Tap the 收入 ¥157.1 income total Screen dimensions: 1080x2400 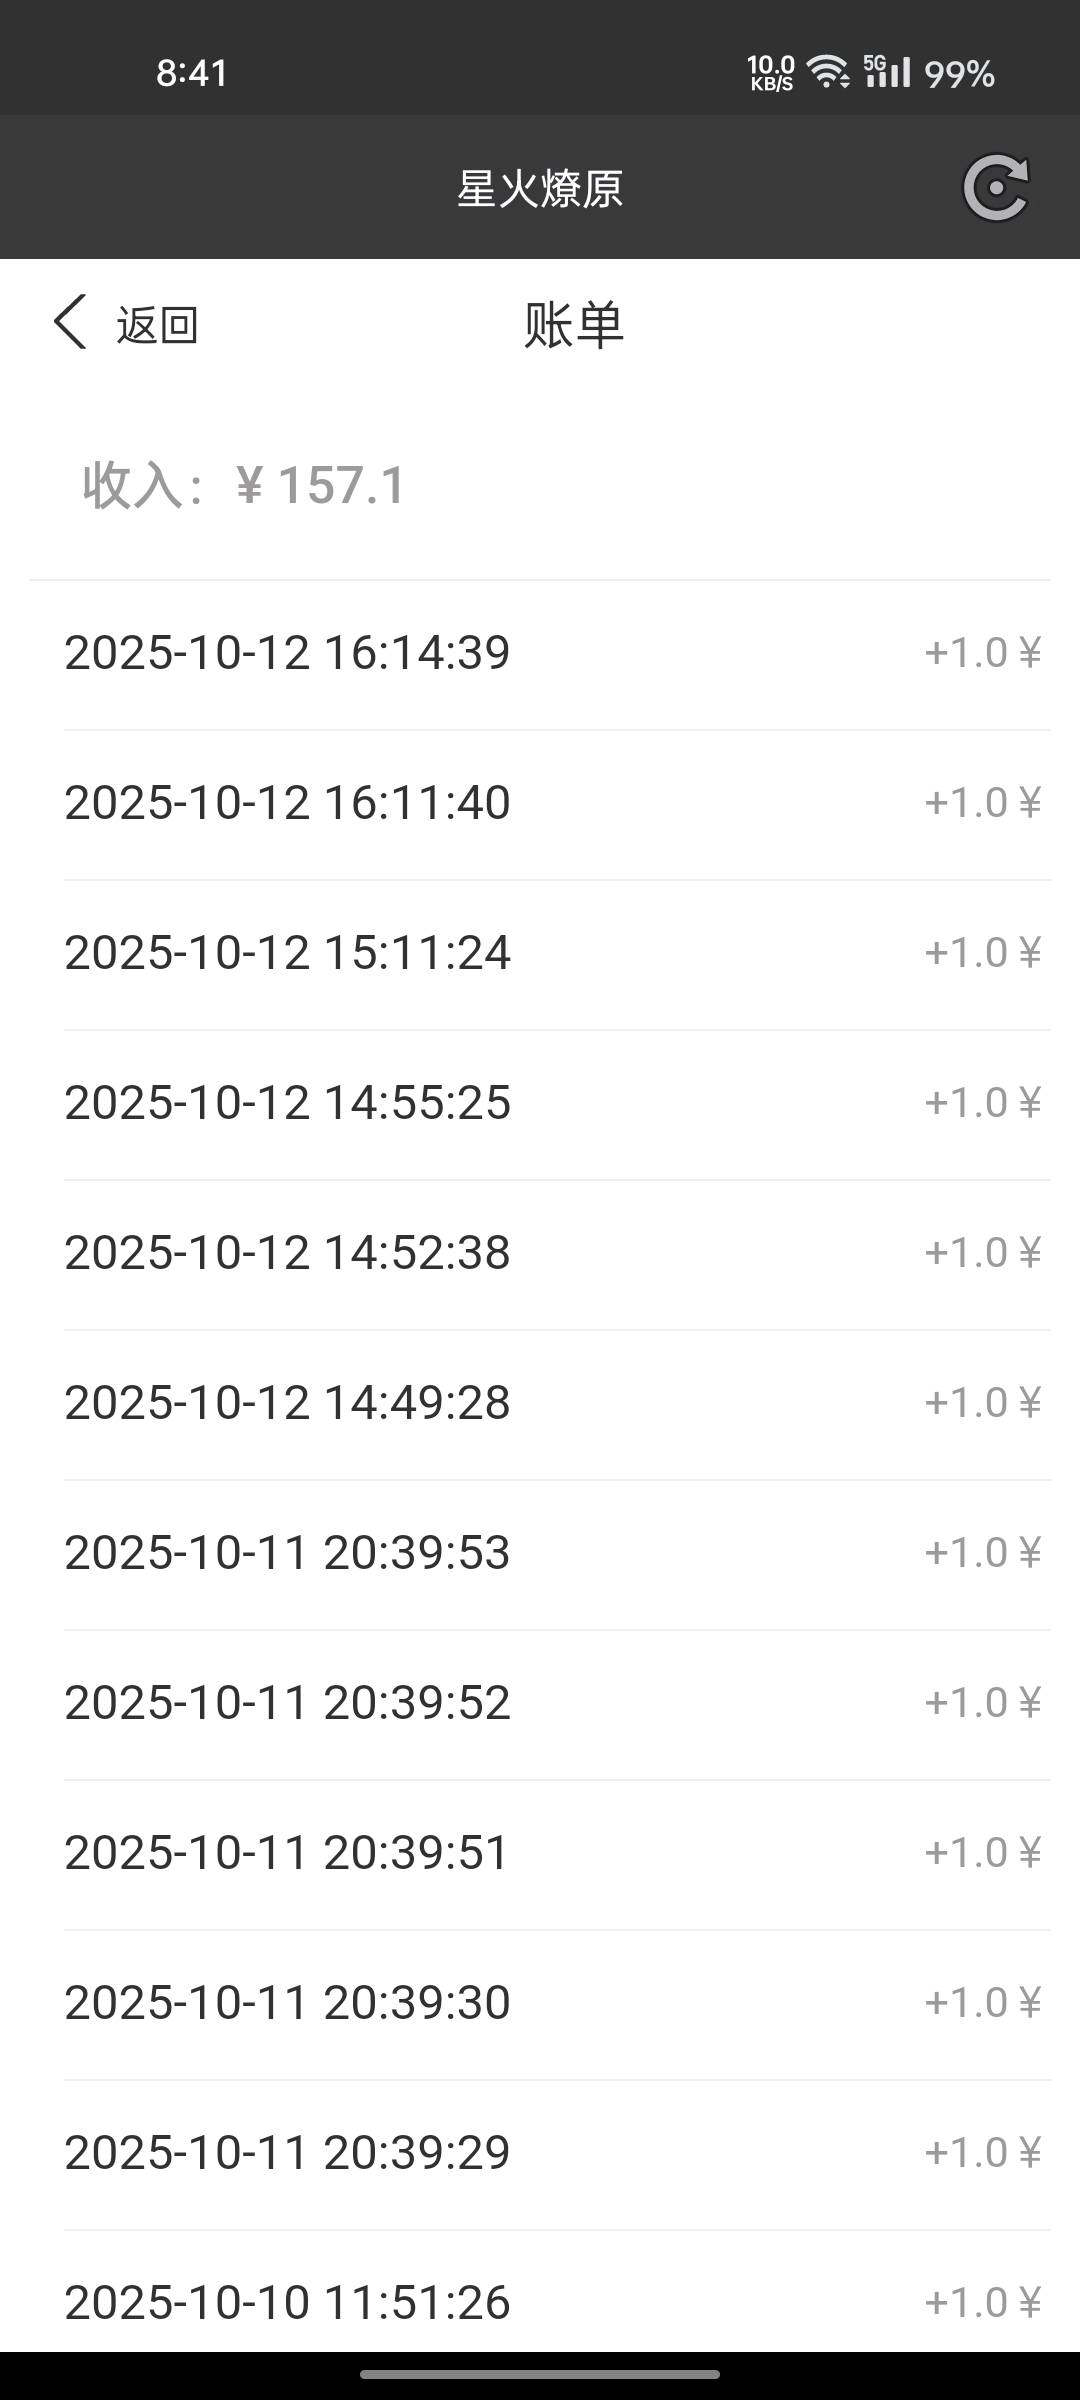coord(244,486)
